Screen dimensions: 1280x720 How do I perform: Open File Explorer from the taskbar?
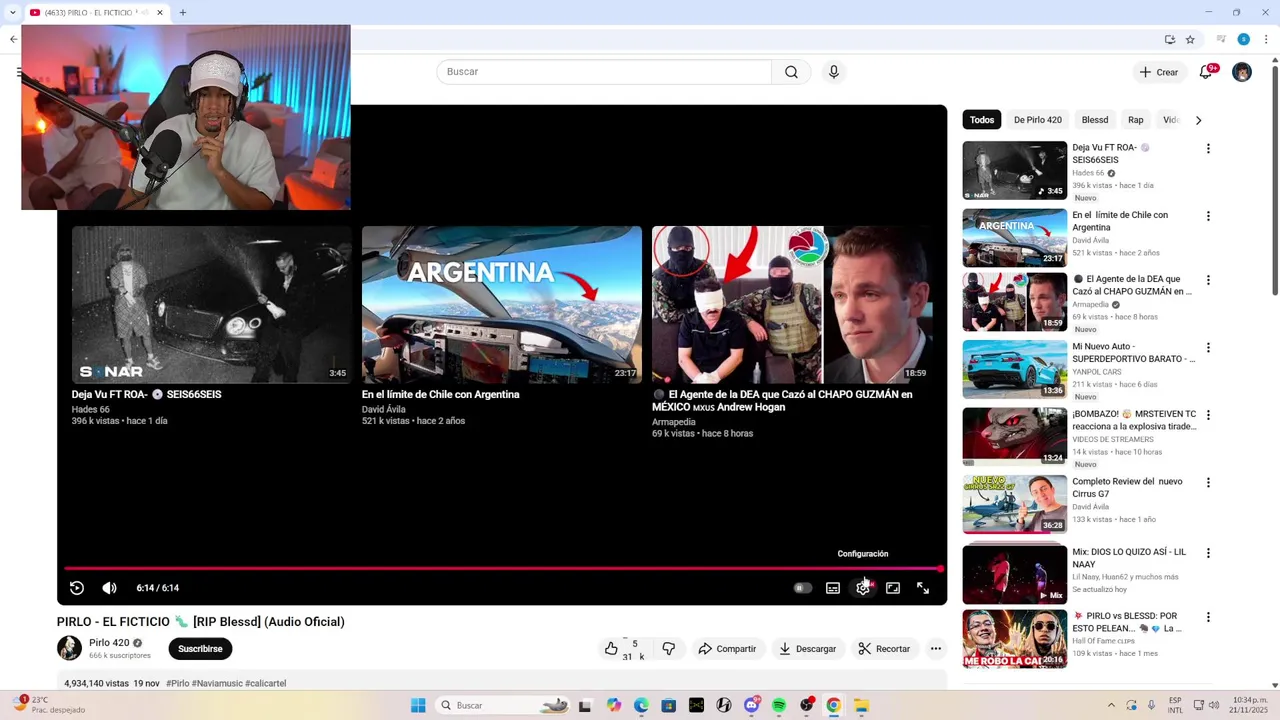[861, 705]
